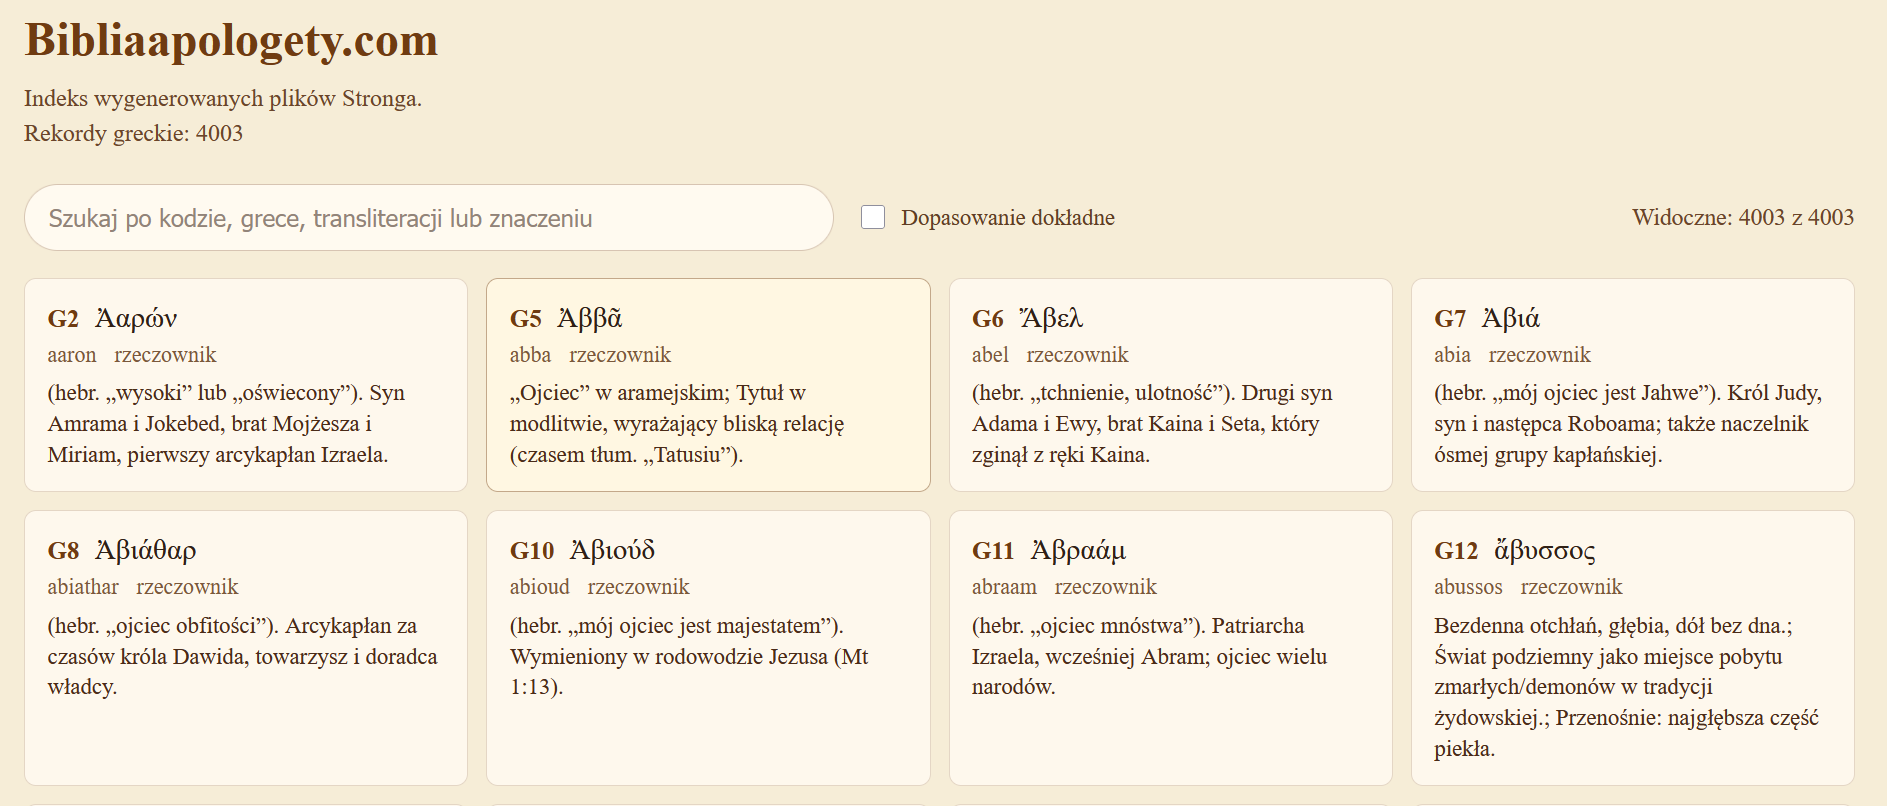Click the "Dopasowanie dokładne" label text
The width and height of the screenshot is (1887, 806).
[1008, 218]
